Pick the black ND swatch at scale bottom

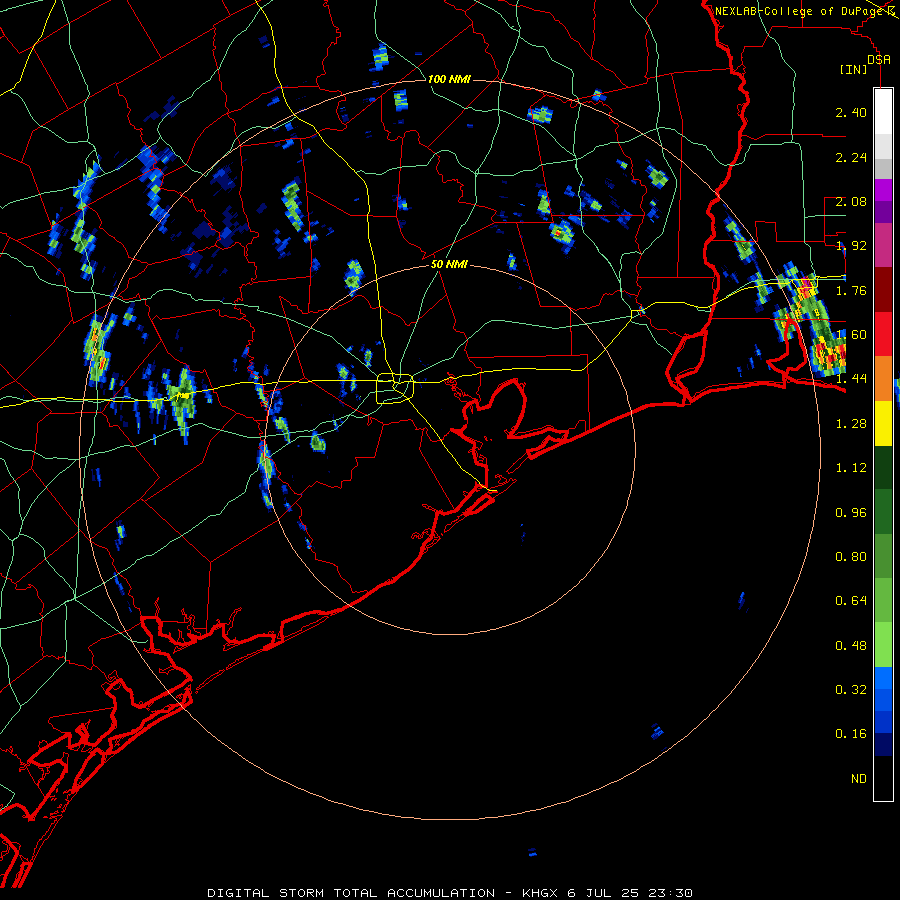[883, 778]
